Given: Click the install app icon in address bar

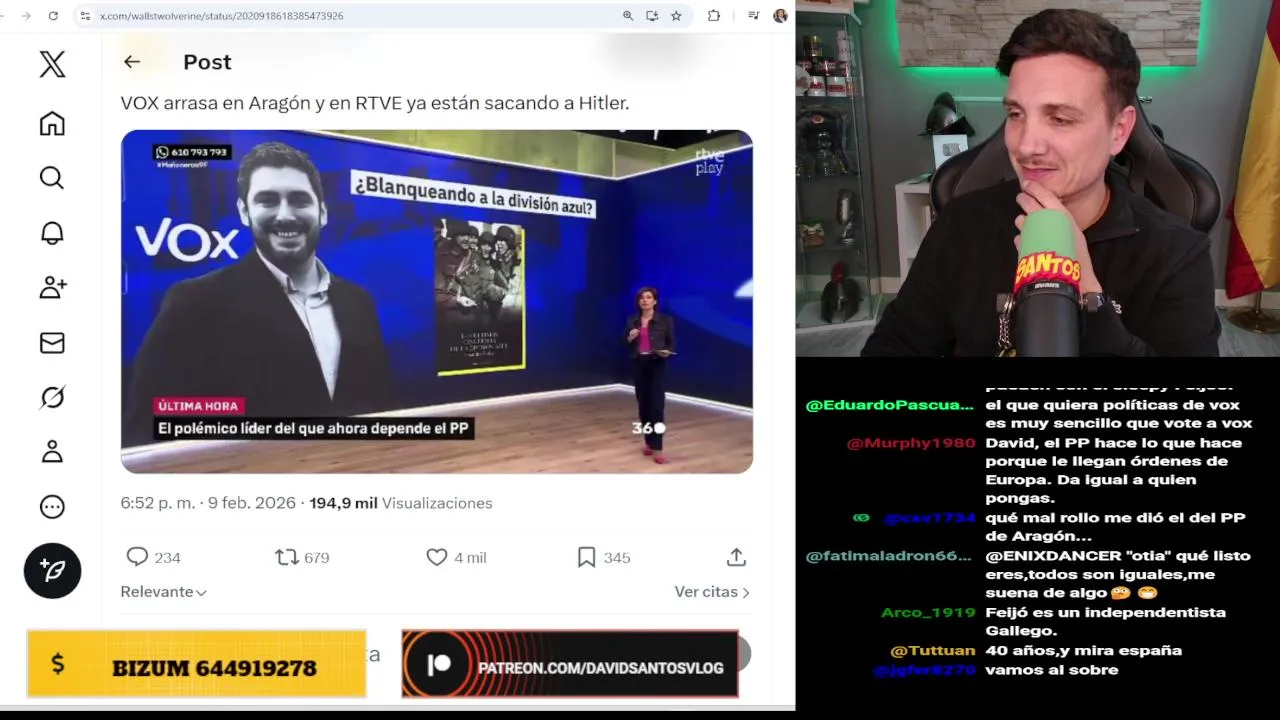Looking at the screenshot, I should point(652,16).
